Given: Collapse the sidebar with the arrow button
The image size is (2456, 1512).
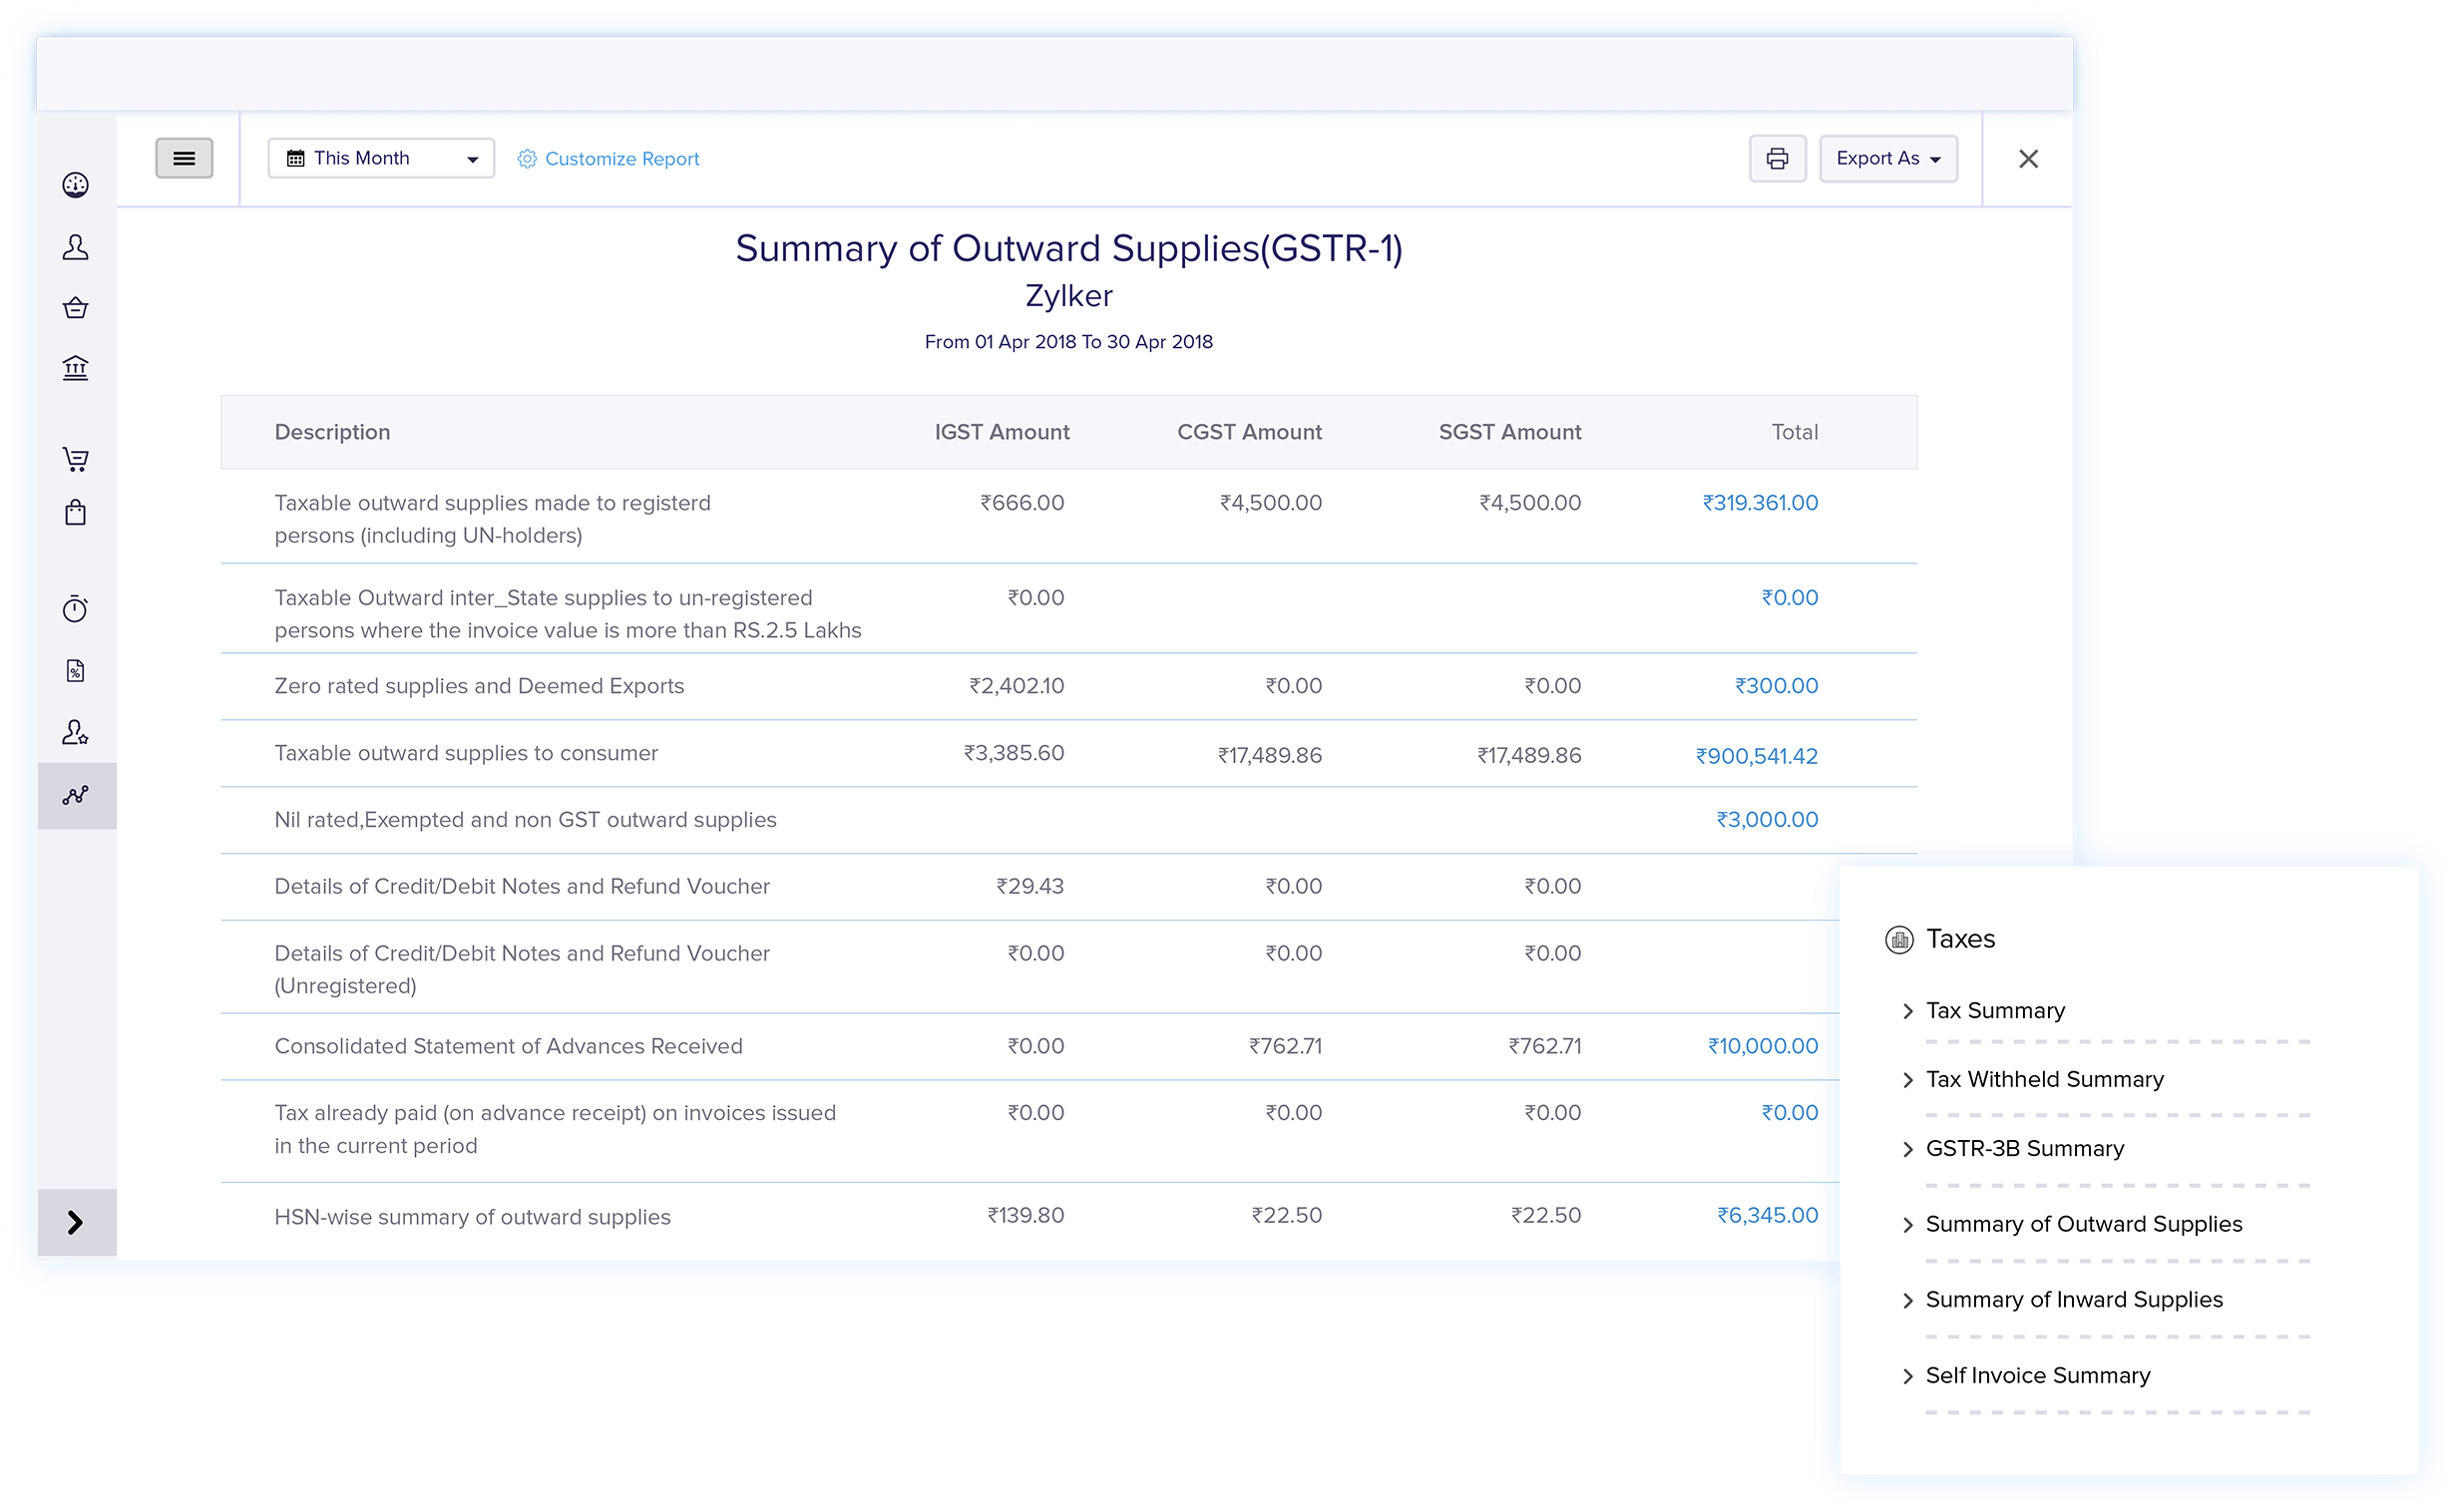Looking at the screenshot, I should point(75,1222).
